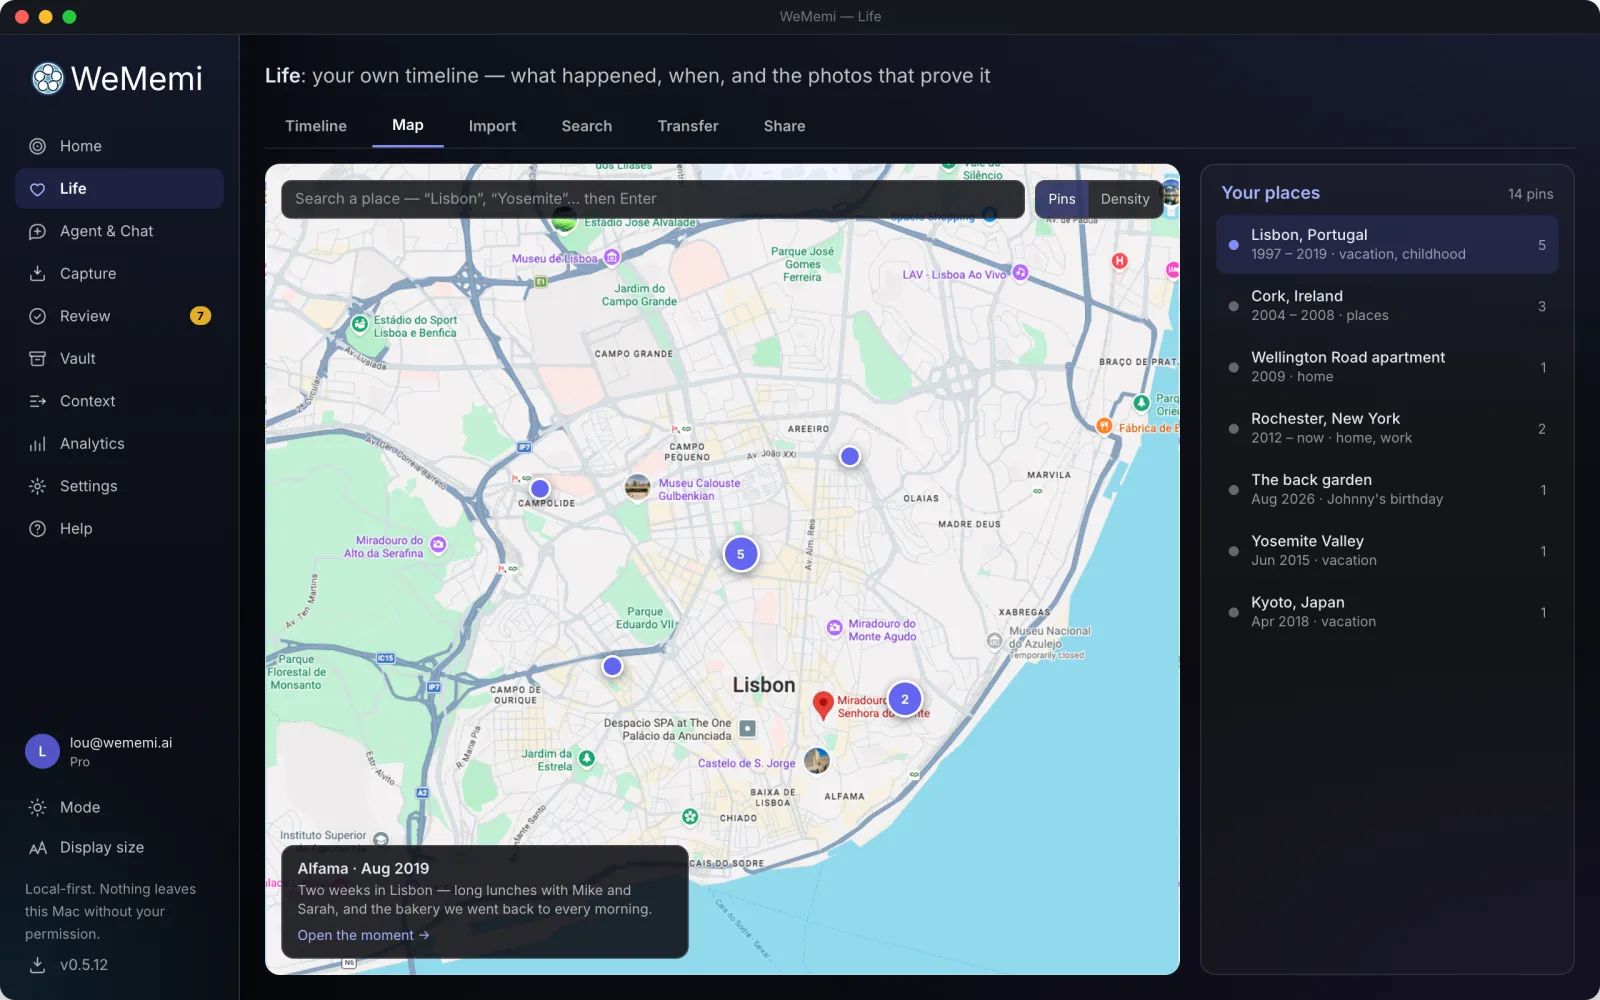
Task: Click the v0.5.12 download icon
Action: pyautogui.click(x=37, y=965)
